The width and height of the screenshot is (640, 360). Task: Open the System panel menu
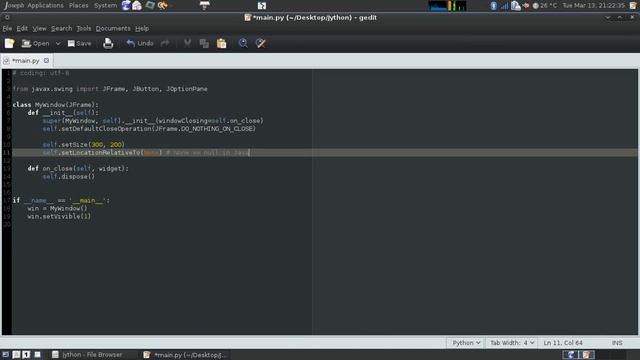click(105, 5)
